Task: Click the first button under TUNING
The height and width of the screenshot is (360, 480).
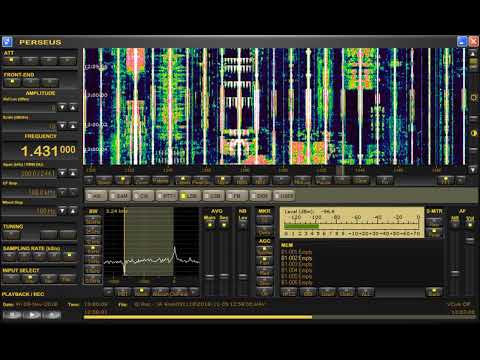Action: point(12,235)
